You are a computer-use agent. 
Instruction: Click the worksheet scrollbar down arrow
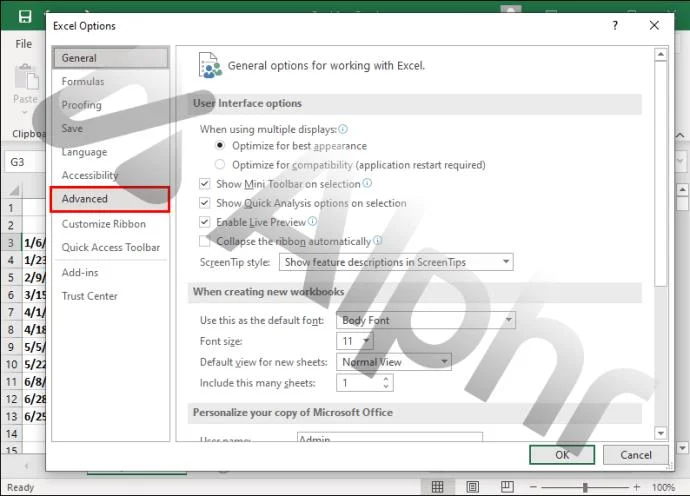click(x=682, y=448)
